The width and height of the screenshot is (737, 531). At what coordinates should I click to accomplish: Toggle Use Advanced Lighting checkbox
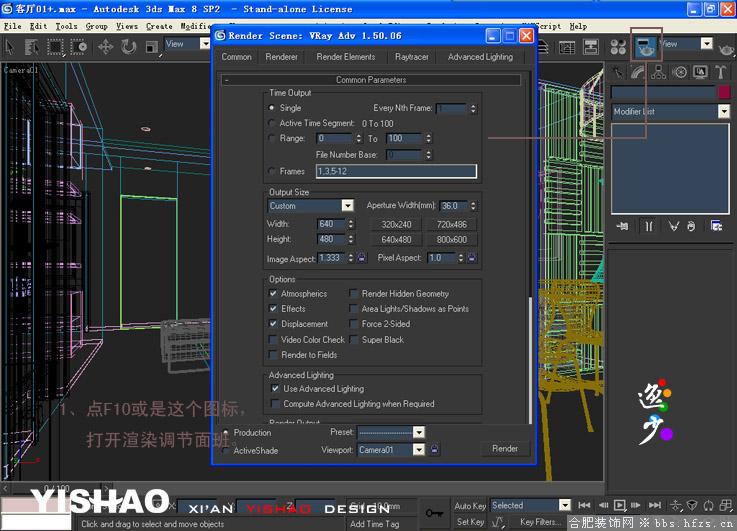[275, 389]
